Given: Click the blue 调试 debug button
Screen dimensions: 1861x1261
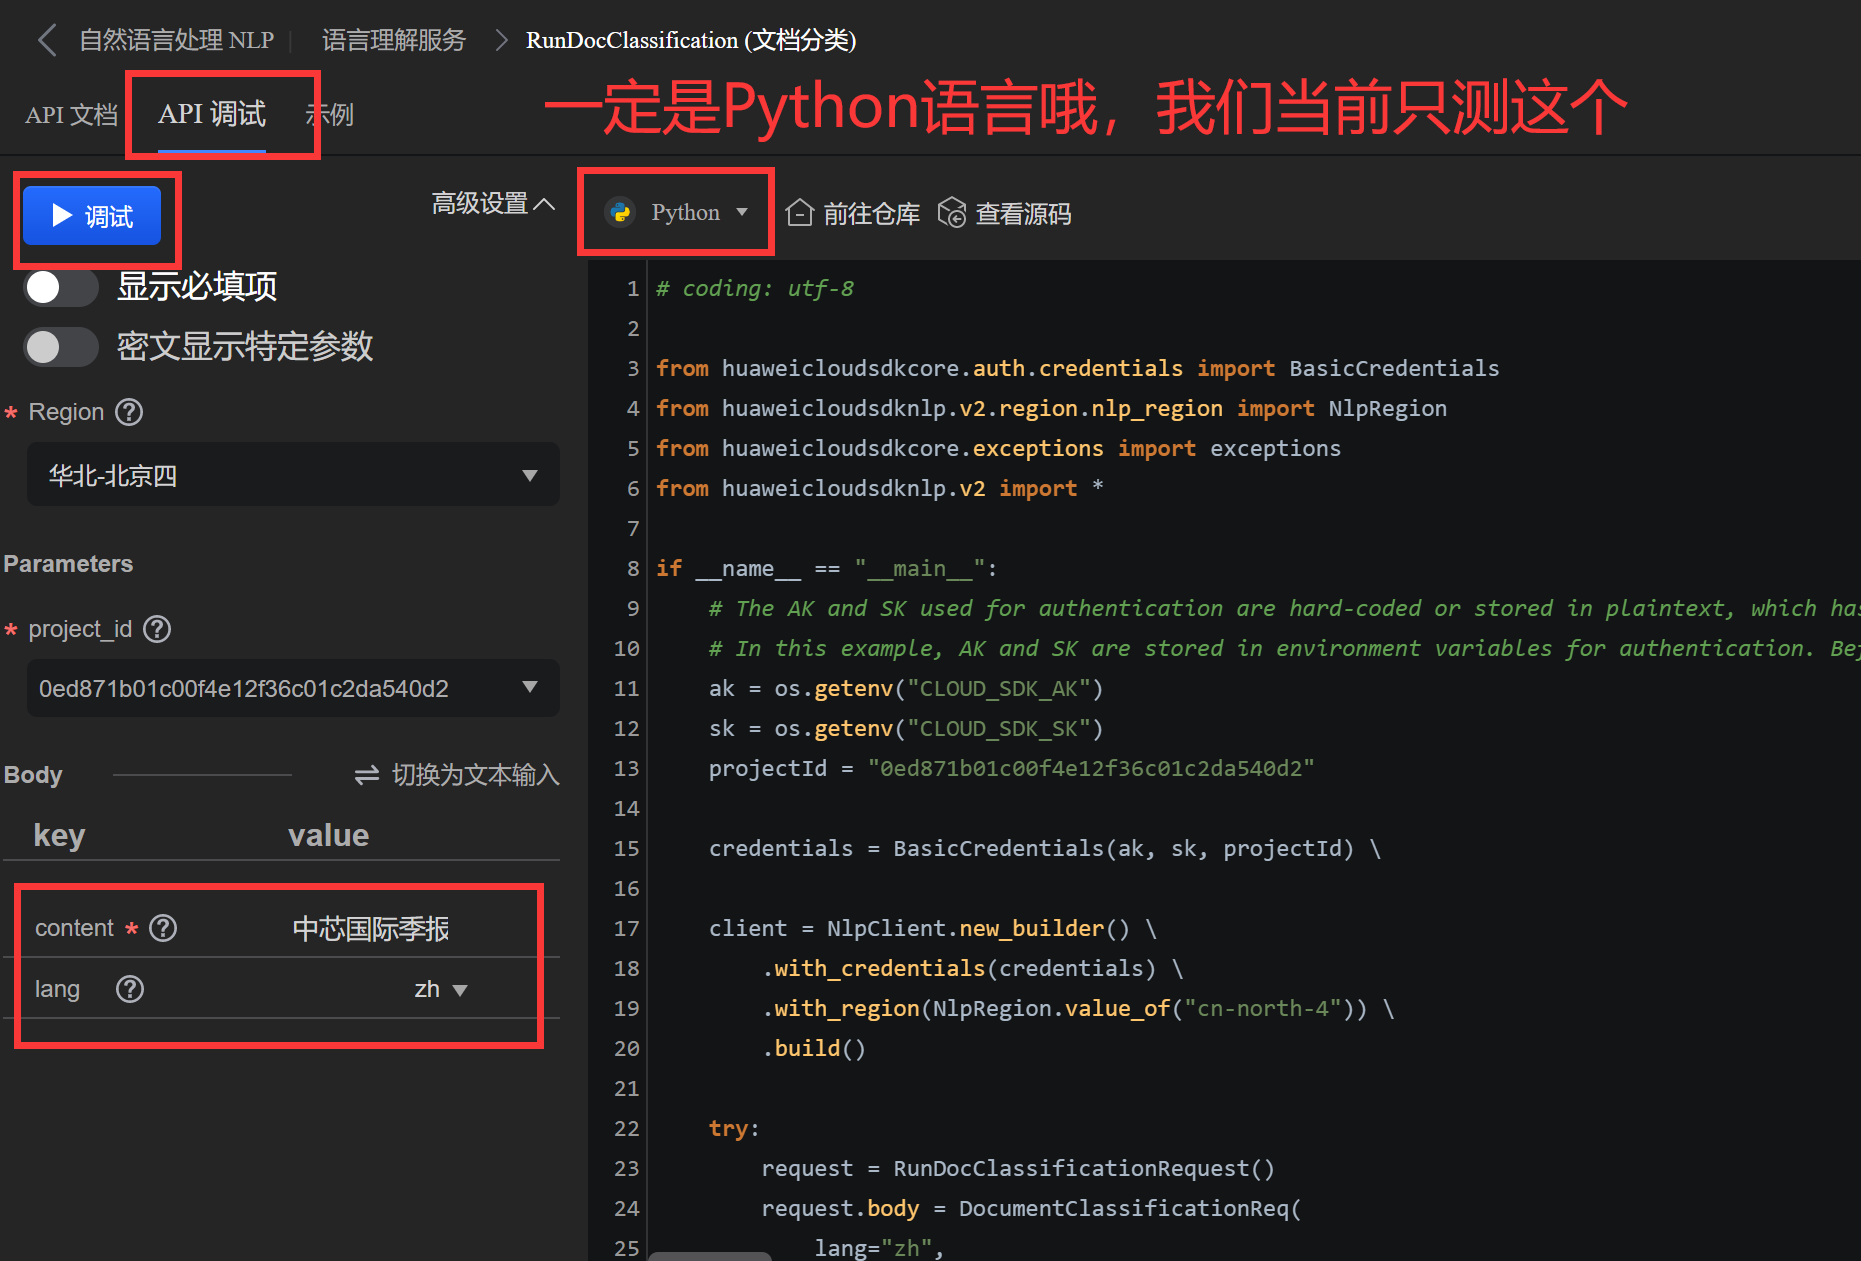Looking at the screenshot, I should 92,216.
